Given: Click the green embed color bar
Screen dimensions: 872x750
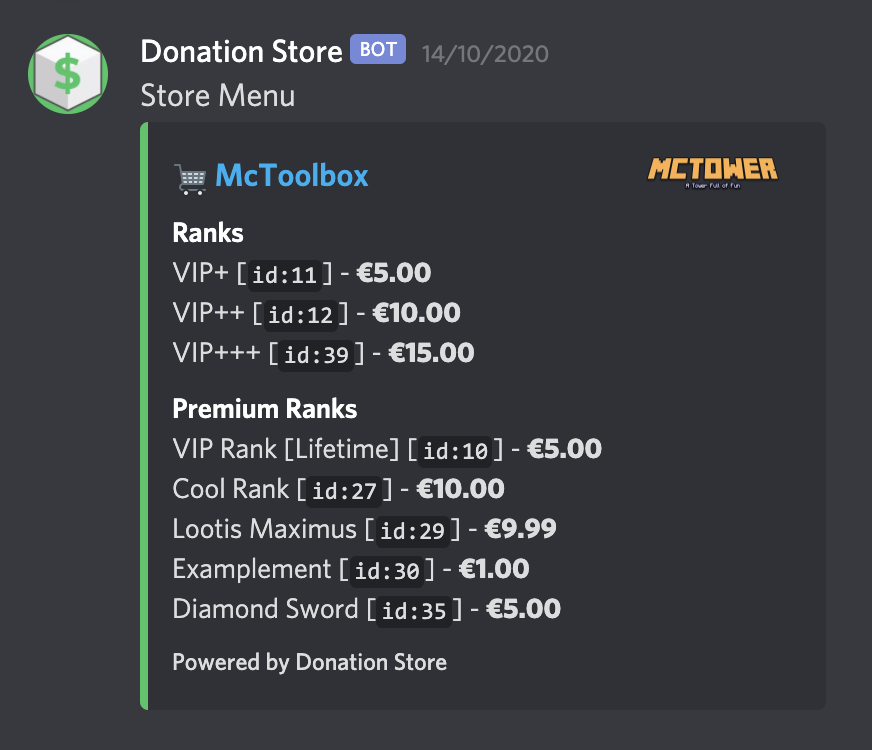Looking at the screenshot, I should click(144, 416).
